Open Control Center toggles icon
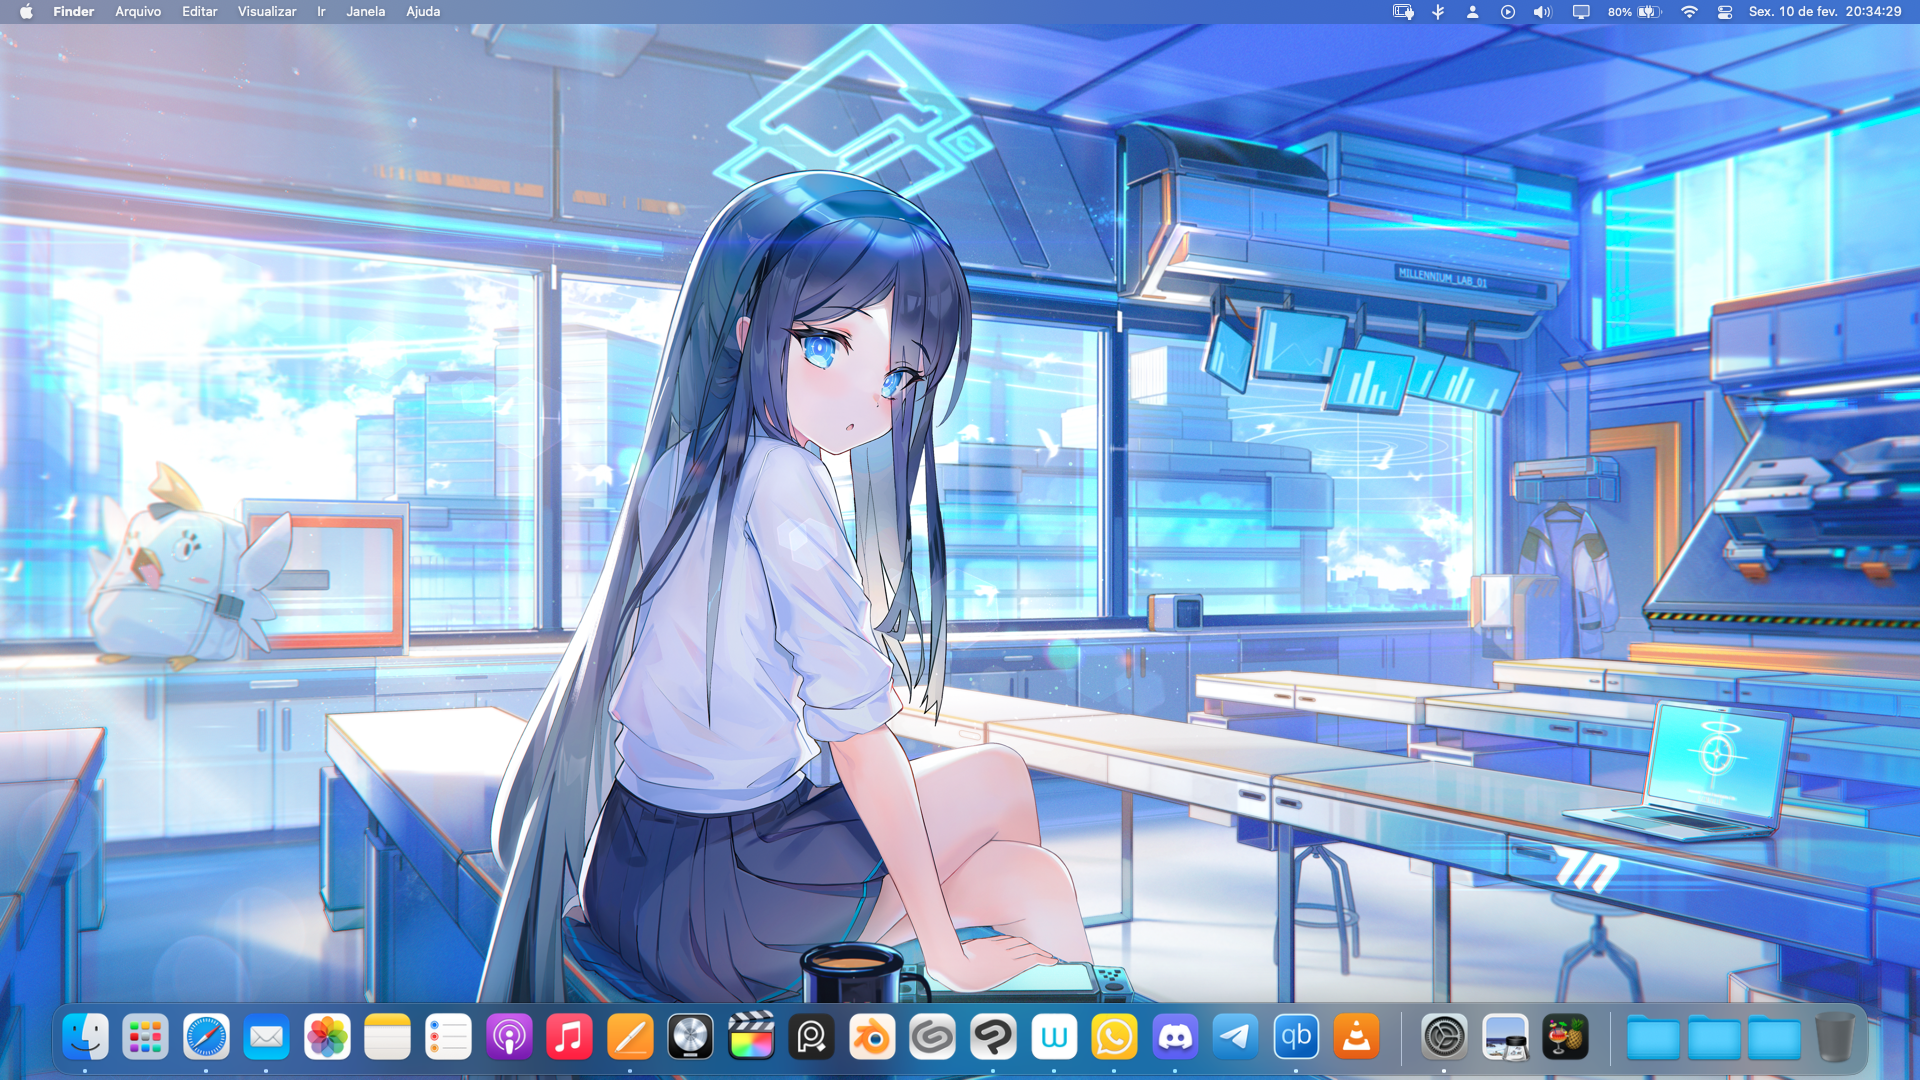The width and height of the screenshot is (1920, 1080). pyautogui.click(x=1725, y=12)
